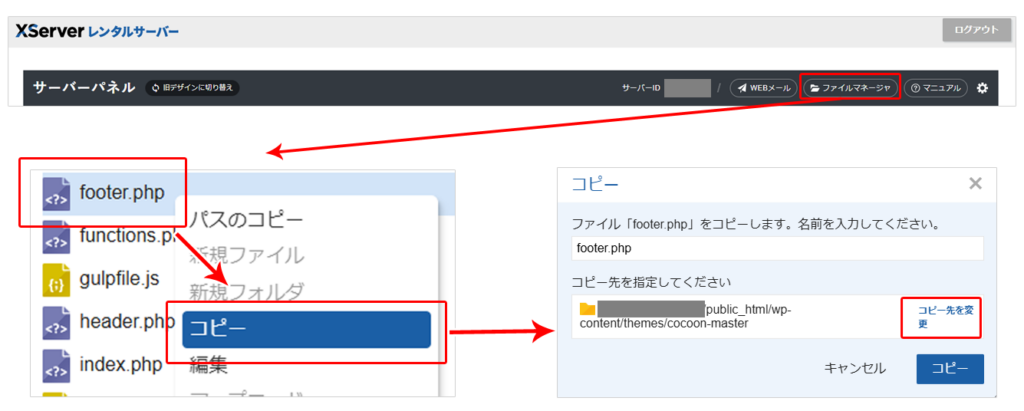Select the index.php file icon
Image resolution: width=1024 pixels, height=411 pixels.
point(56,364)
